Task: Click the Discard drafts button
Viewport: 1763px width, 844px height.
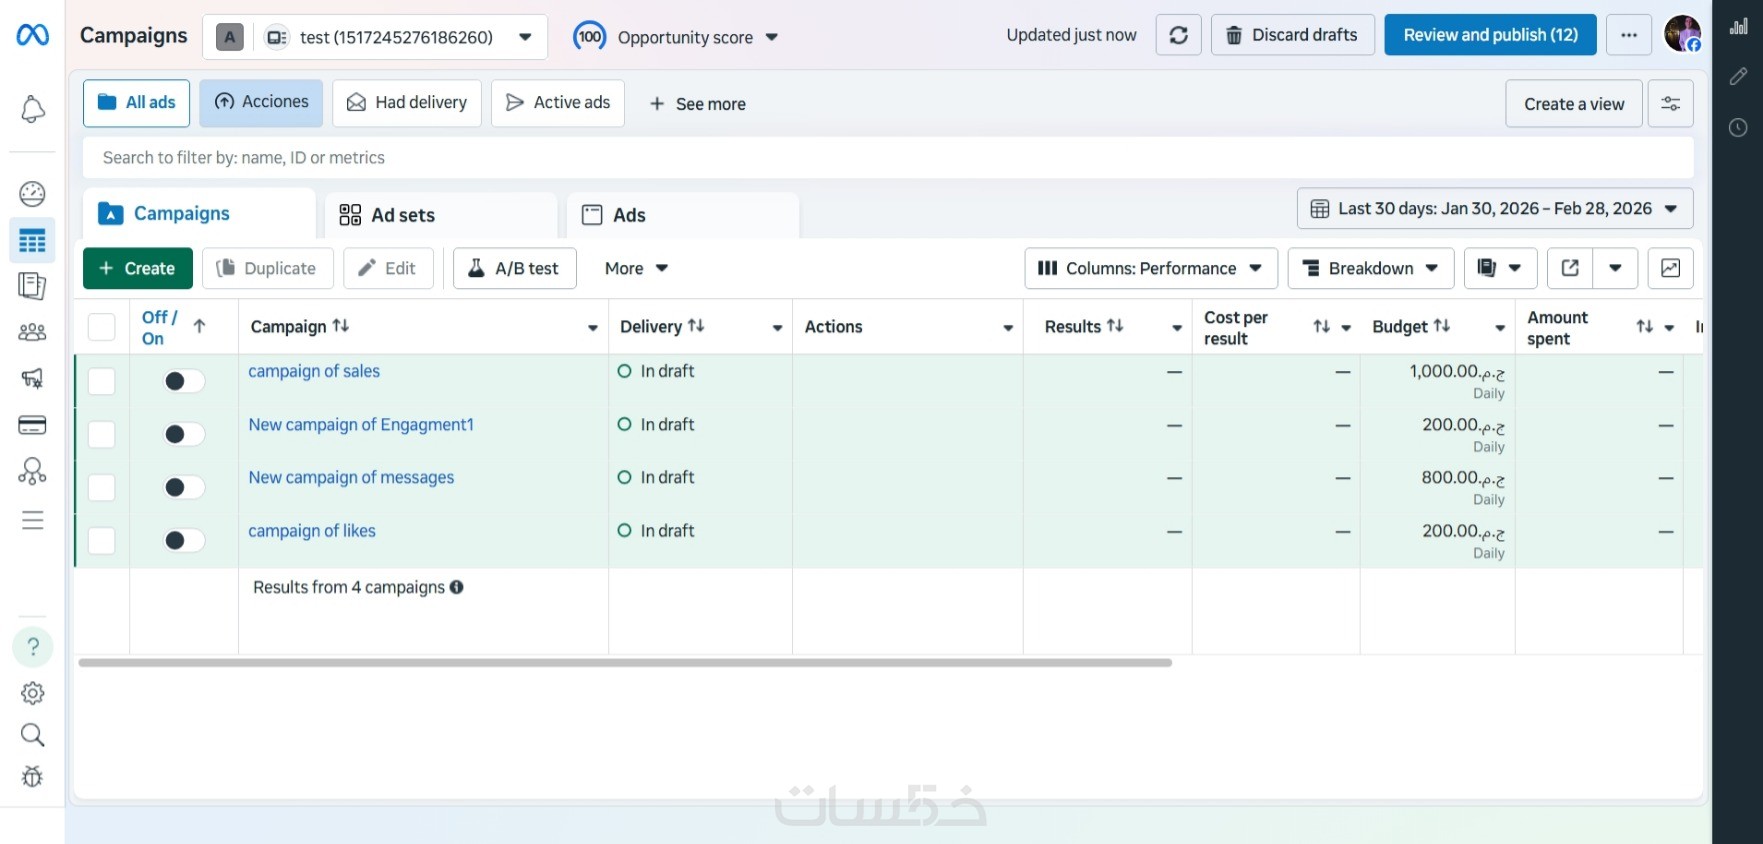Action: pos(1292,35)
